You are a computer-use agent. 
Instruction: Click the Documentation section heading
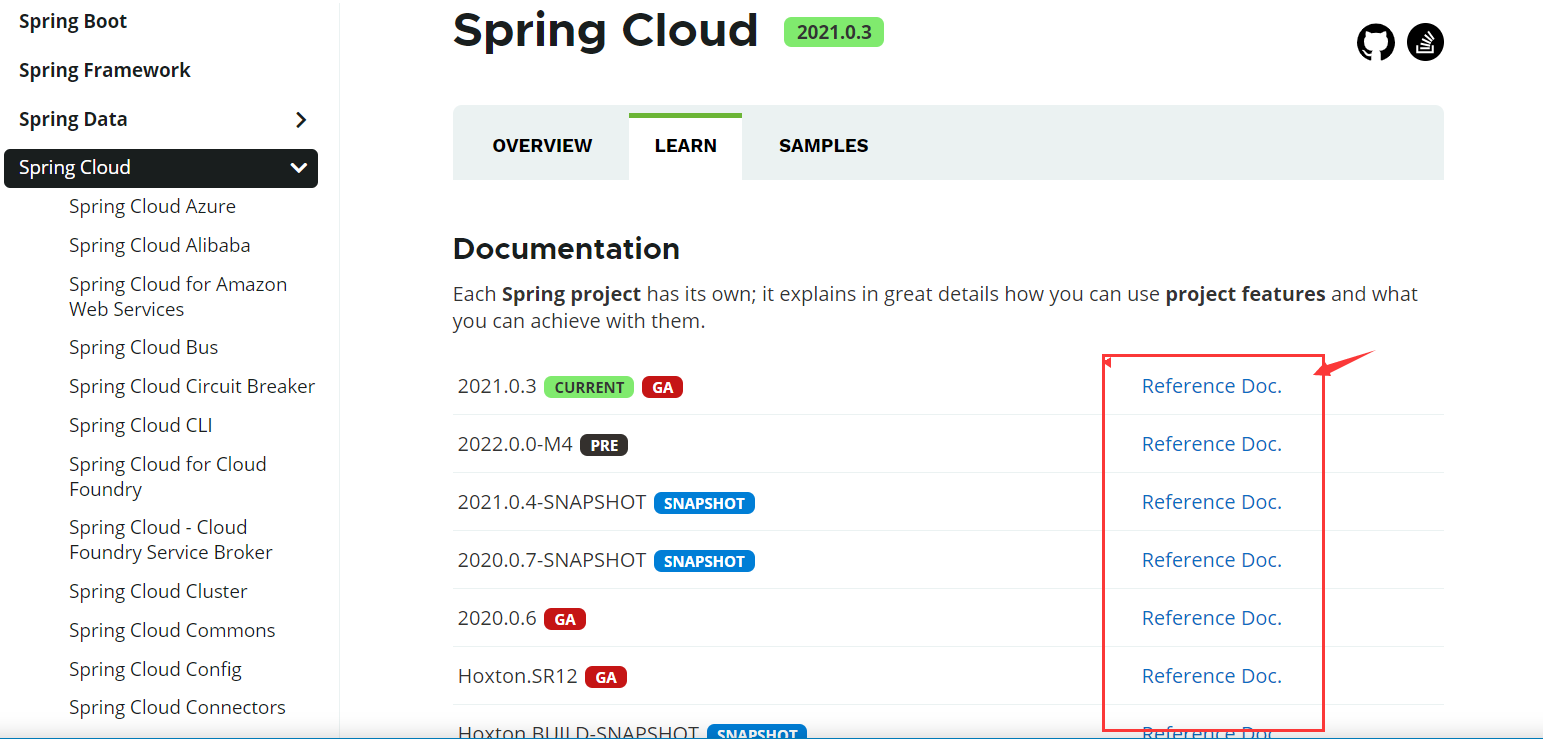[x=566, y=249]
